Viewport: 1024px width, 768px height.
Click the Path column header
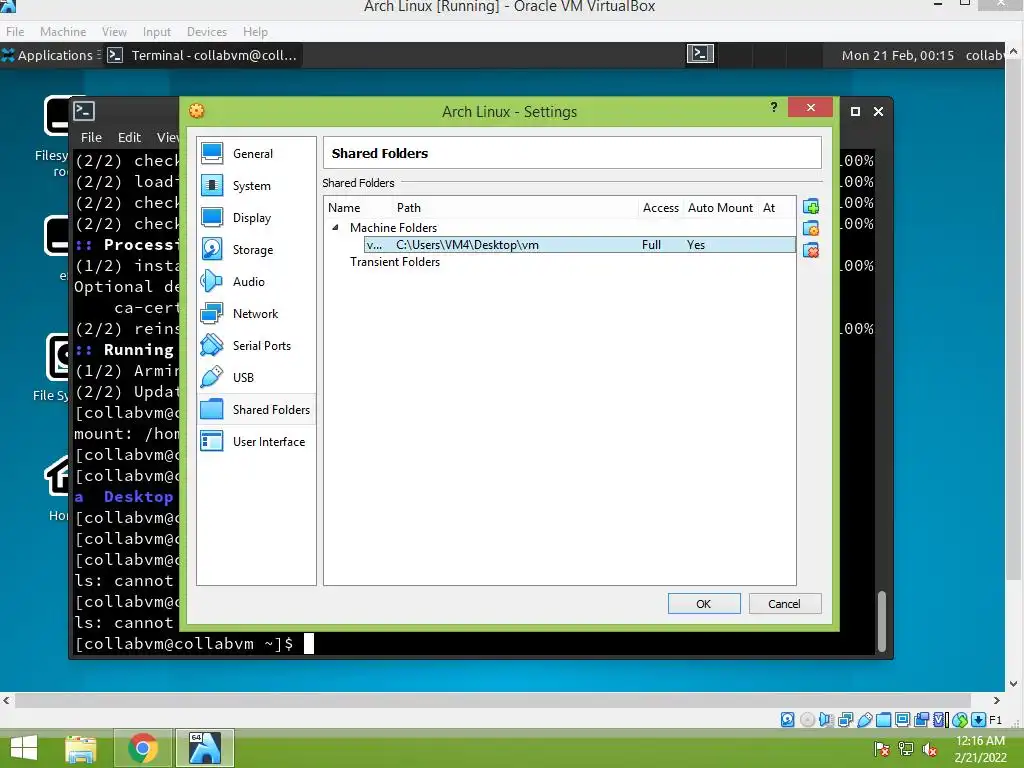pyautogui.click(x=409, y=208)
